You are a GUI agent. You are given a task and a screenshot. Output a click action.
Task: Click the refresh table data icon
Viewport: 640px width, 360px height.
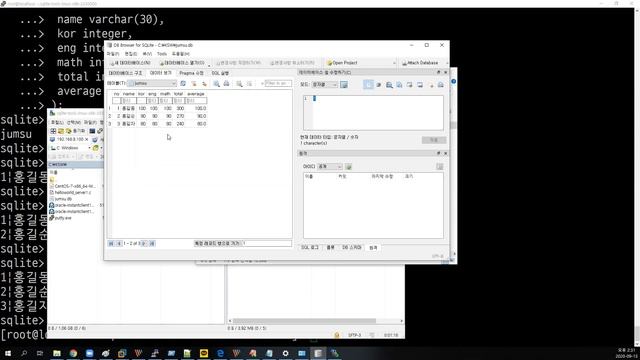coord(183,83)
